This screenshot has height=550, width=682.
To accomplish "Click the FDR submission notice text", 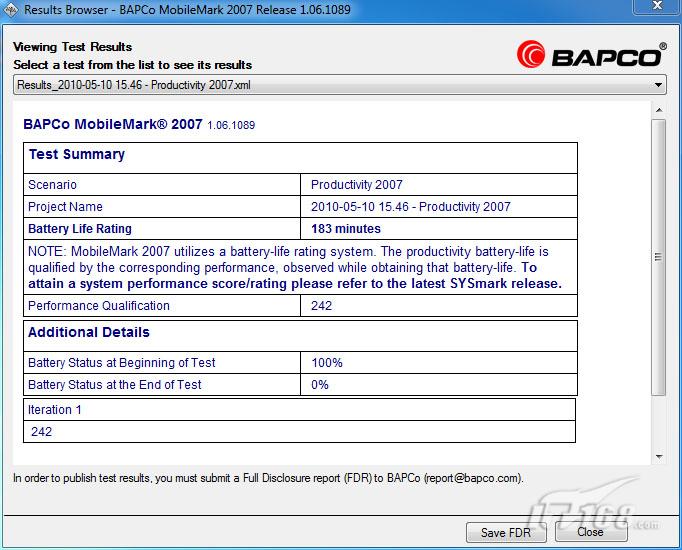I will pos(268,478).
